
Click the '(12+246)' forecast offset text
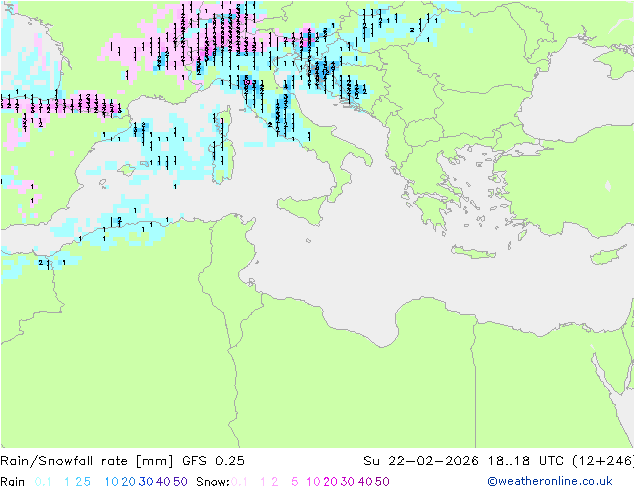tap(603, 461)
